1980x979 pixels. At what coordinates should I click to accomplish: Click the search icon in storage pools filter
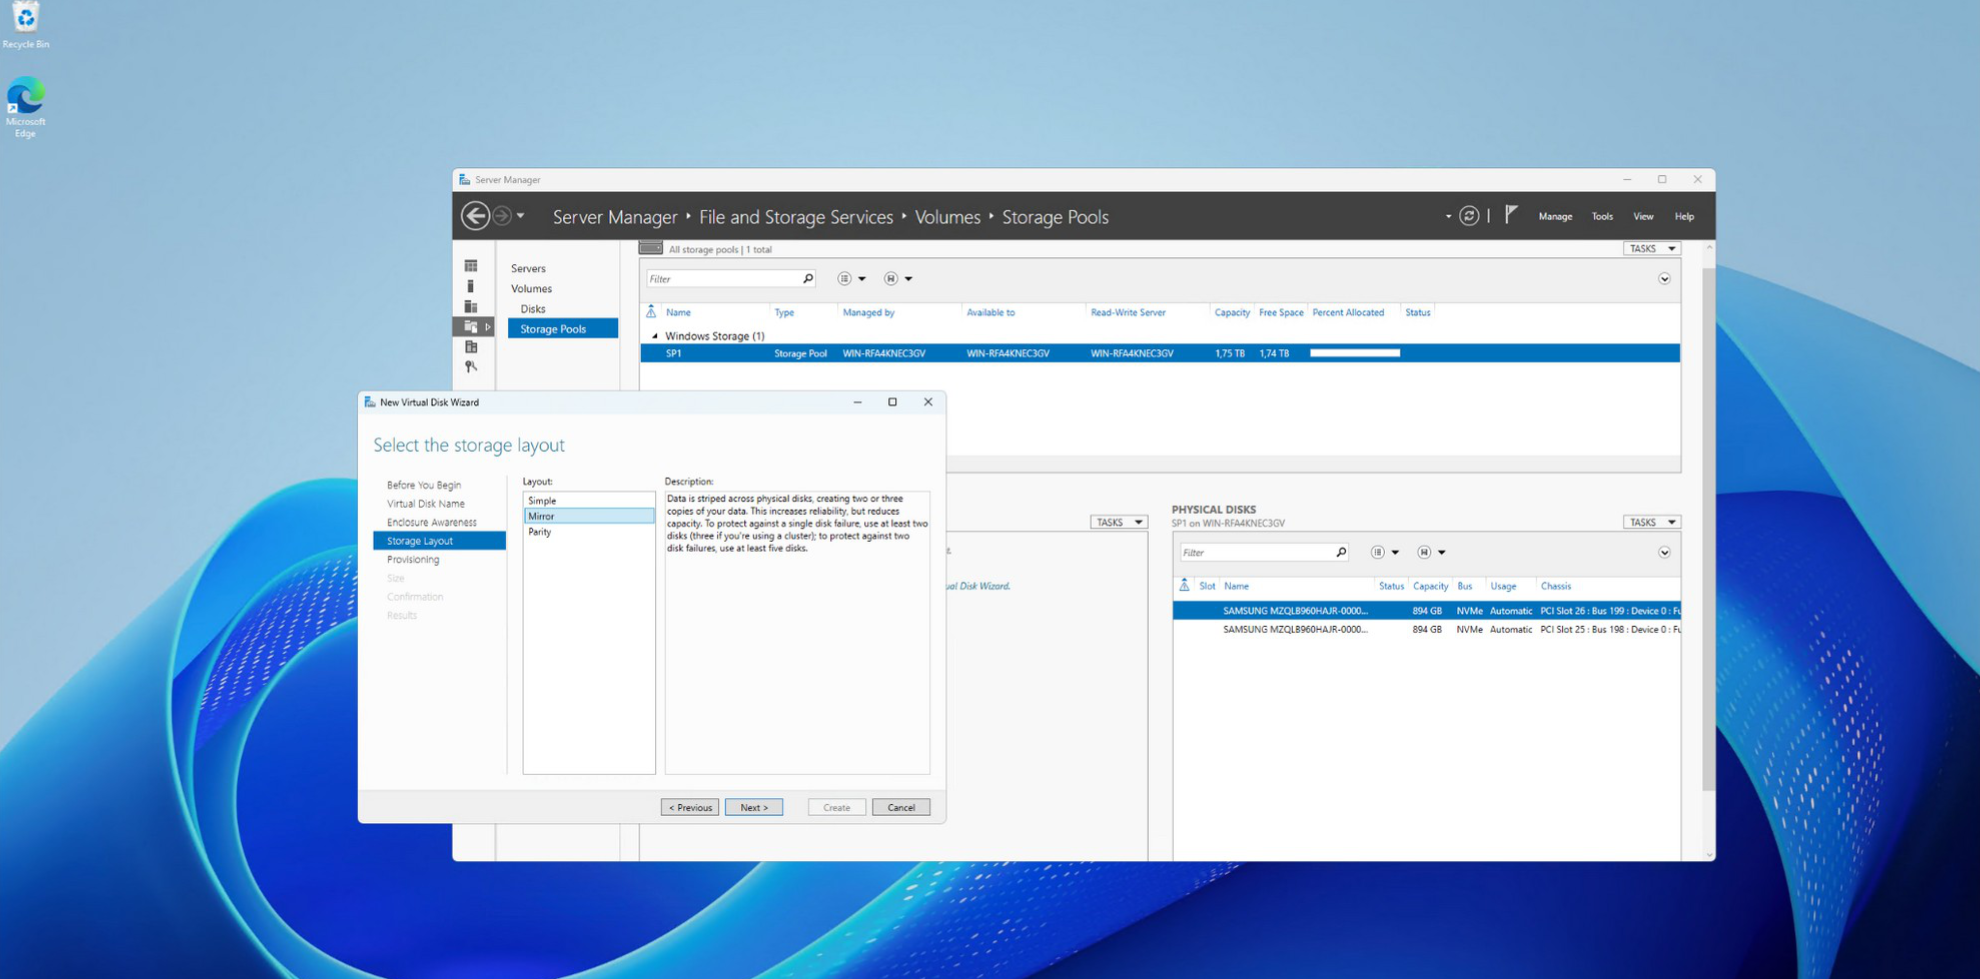[808, 279]
